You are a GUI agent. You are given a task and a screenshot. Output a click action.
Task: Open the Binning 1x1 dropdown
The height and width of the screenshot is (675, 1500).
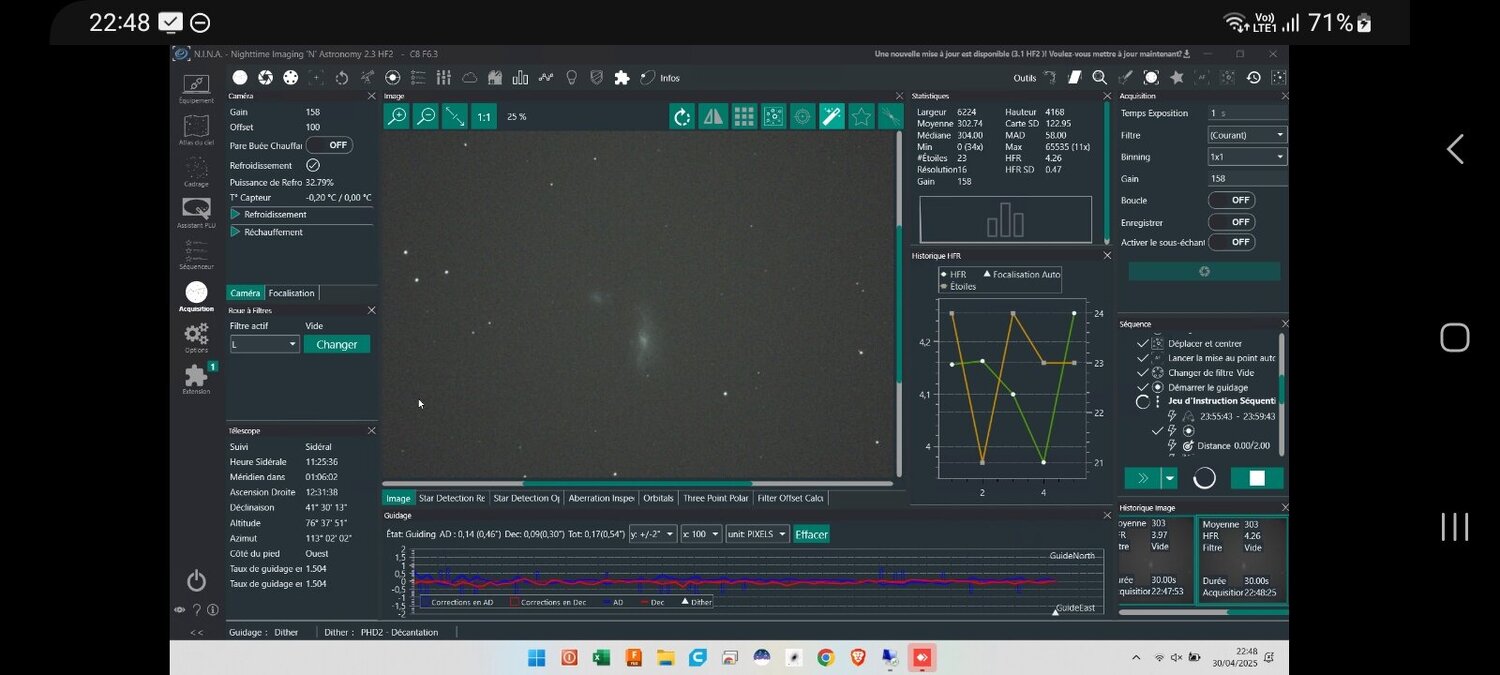pyautogui.click(x=1247, y=157)
